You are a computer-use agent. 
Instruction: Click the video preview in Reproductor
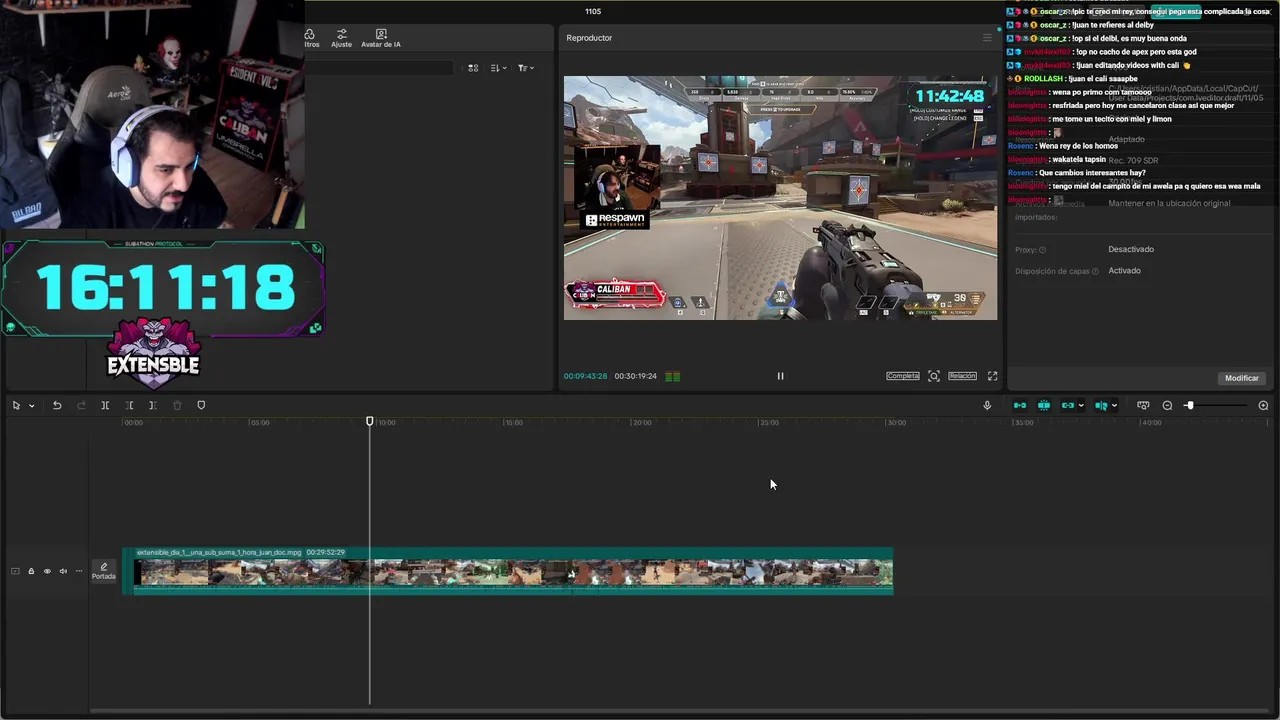pyautogui.click(x=780, y=198)
